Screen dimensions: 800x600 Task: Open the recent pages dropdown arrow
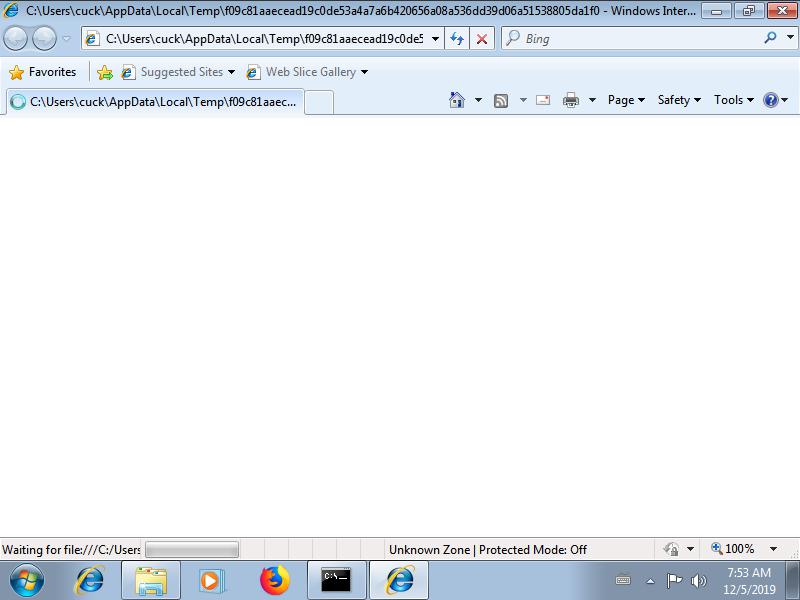(x=66, y=39)
